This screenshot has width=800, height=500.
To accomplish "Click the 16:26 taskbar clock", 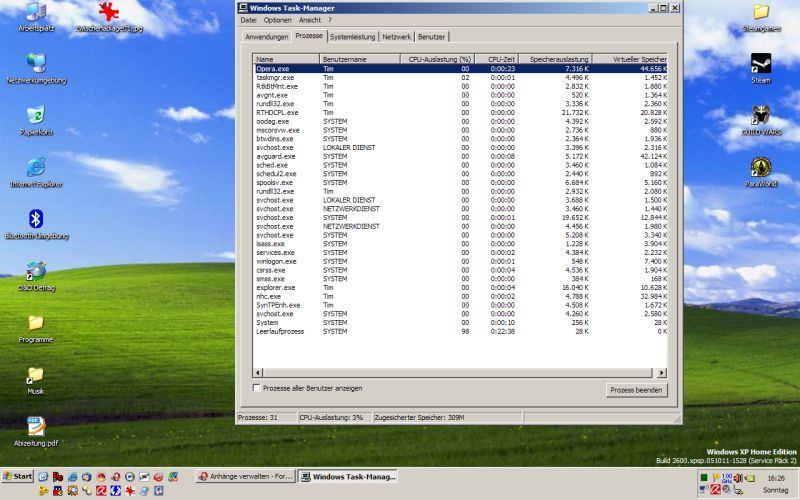I will point(776,478).
